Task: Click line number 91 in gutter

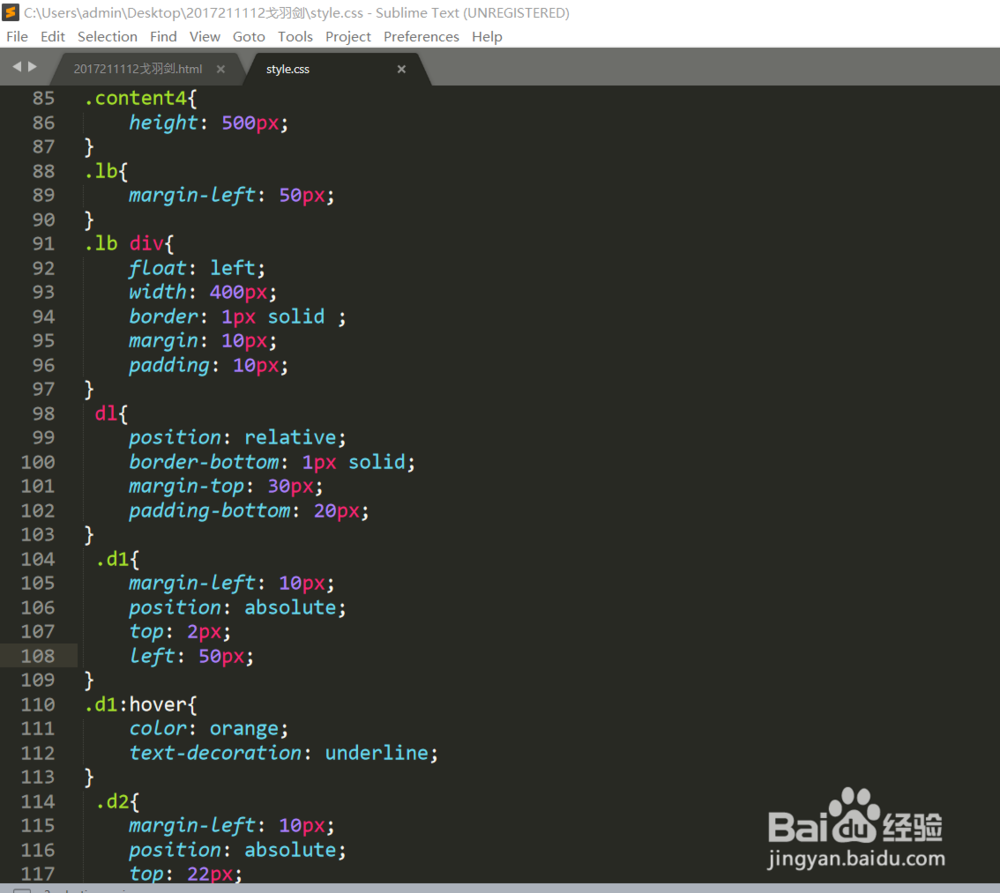Action: point(43,244)
